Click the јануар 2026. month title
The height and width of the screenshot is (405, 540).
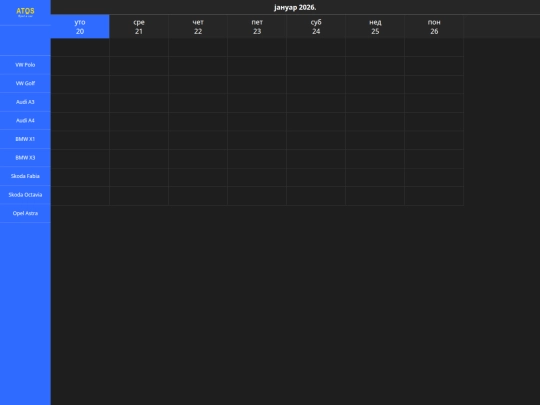295,7
